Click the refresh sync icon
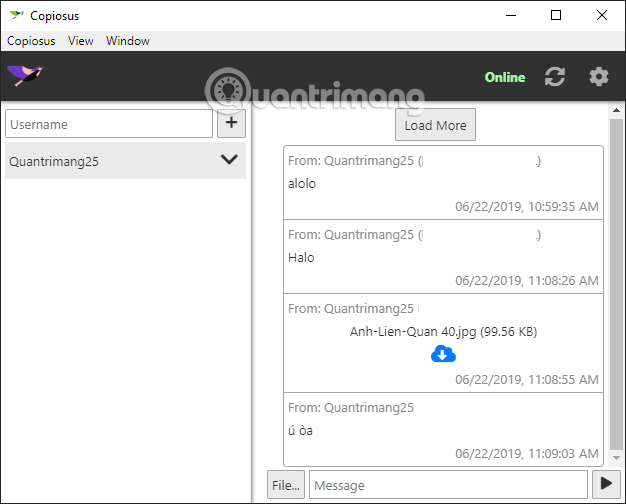 click(x=555, y=77)
